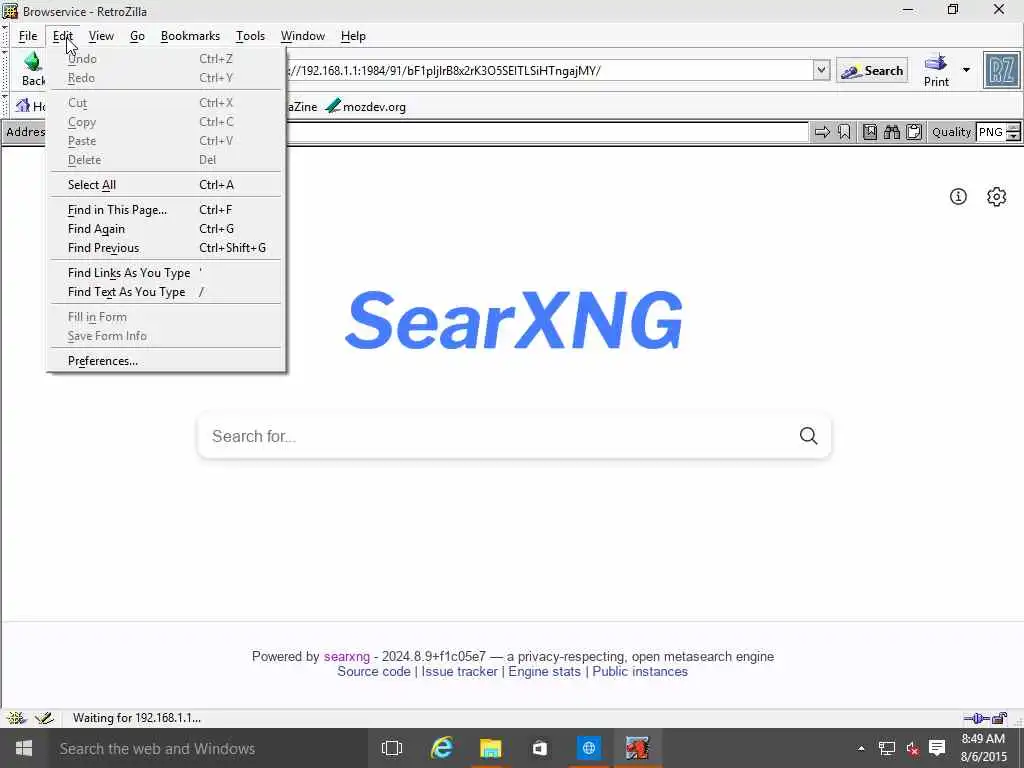
Task: Choose Find in This Page from Edit menu
Action: pyautogui.click(x=166, y=210)
